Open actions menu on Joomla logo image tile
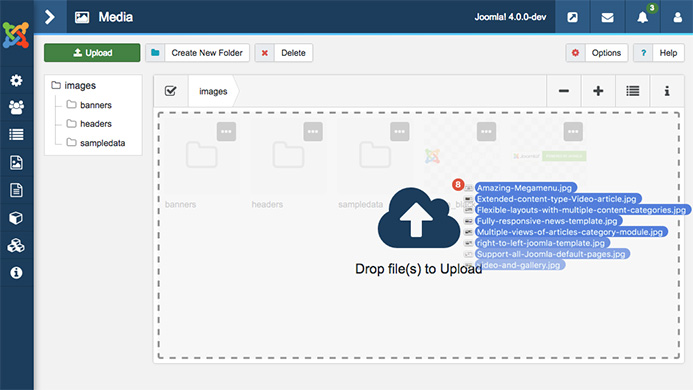 486,131
